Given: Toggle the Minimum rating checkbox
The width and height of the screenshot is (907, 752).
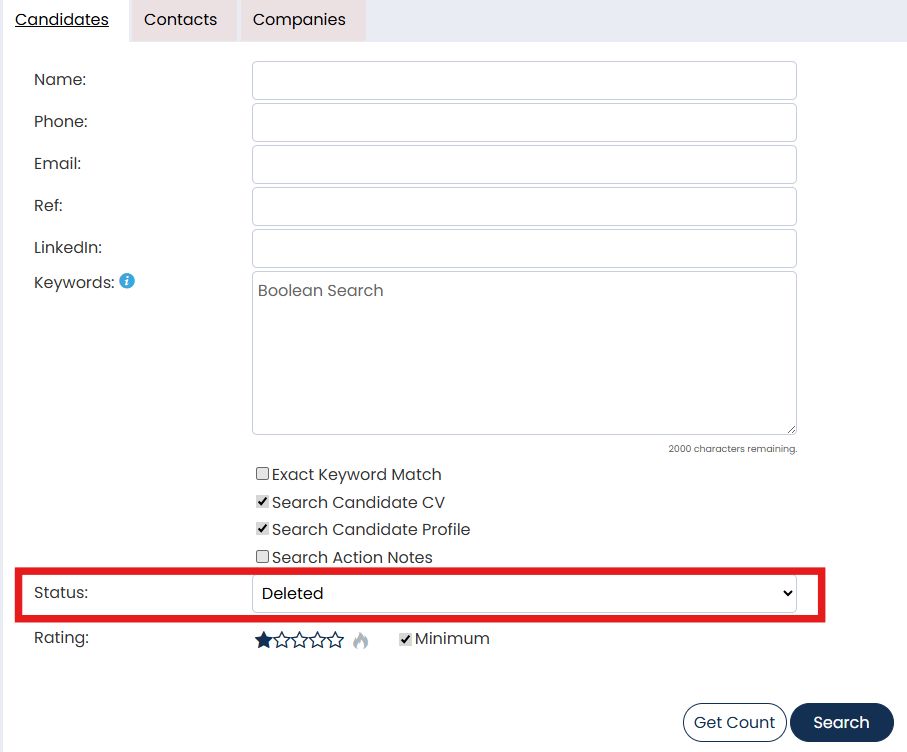Looking at the screenshot, I should (x=405, y=639).
